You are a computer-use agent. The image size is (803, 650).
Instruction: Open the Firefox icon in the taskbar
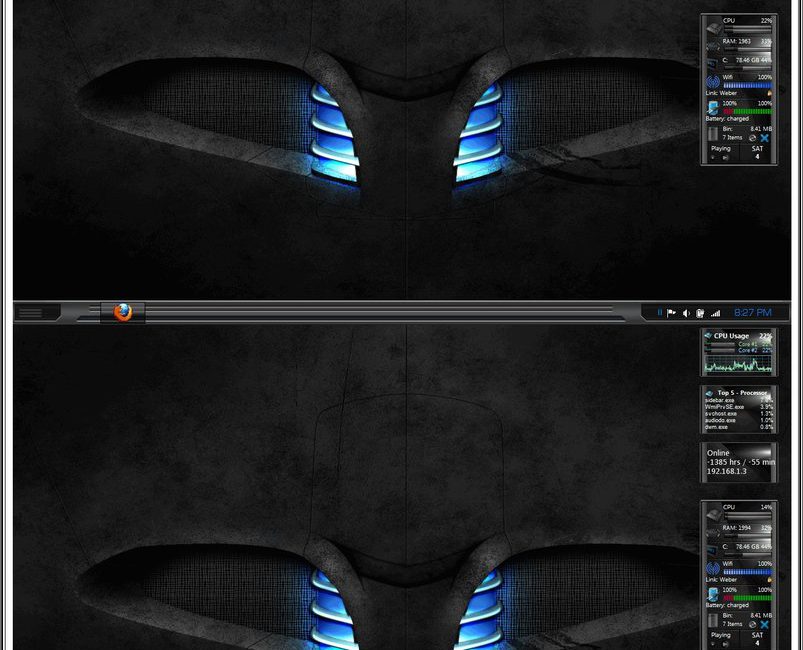click(x=123, y=312)
